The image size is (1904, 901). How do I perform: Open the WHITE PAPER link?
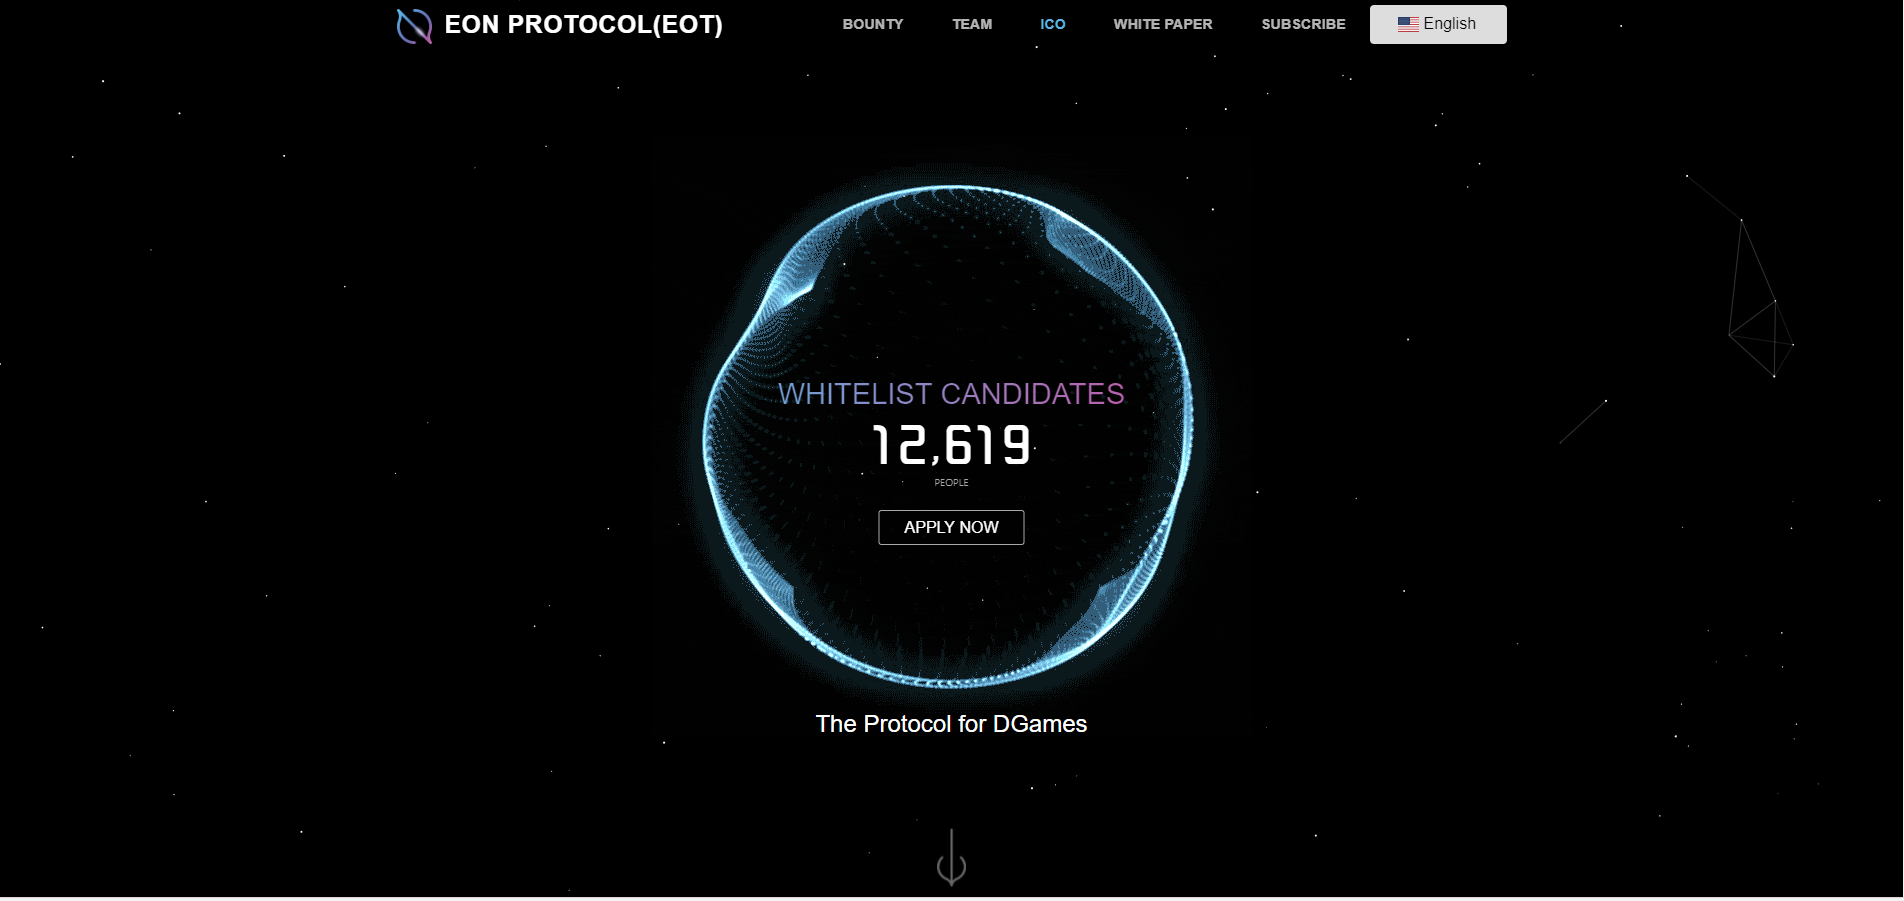pos(1162,24)
